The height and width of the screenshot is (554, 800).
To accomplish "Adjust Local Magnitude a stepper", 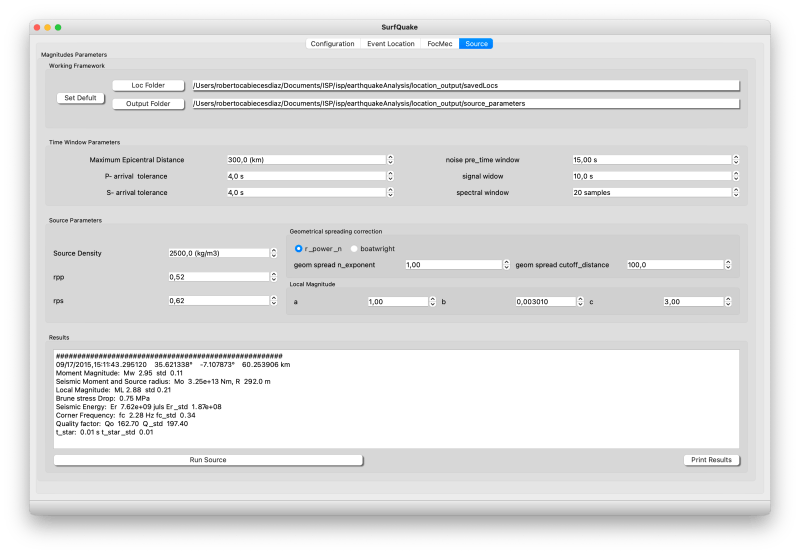I will (433, 301).
